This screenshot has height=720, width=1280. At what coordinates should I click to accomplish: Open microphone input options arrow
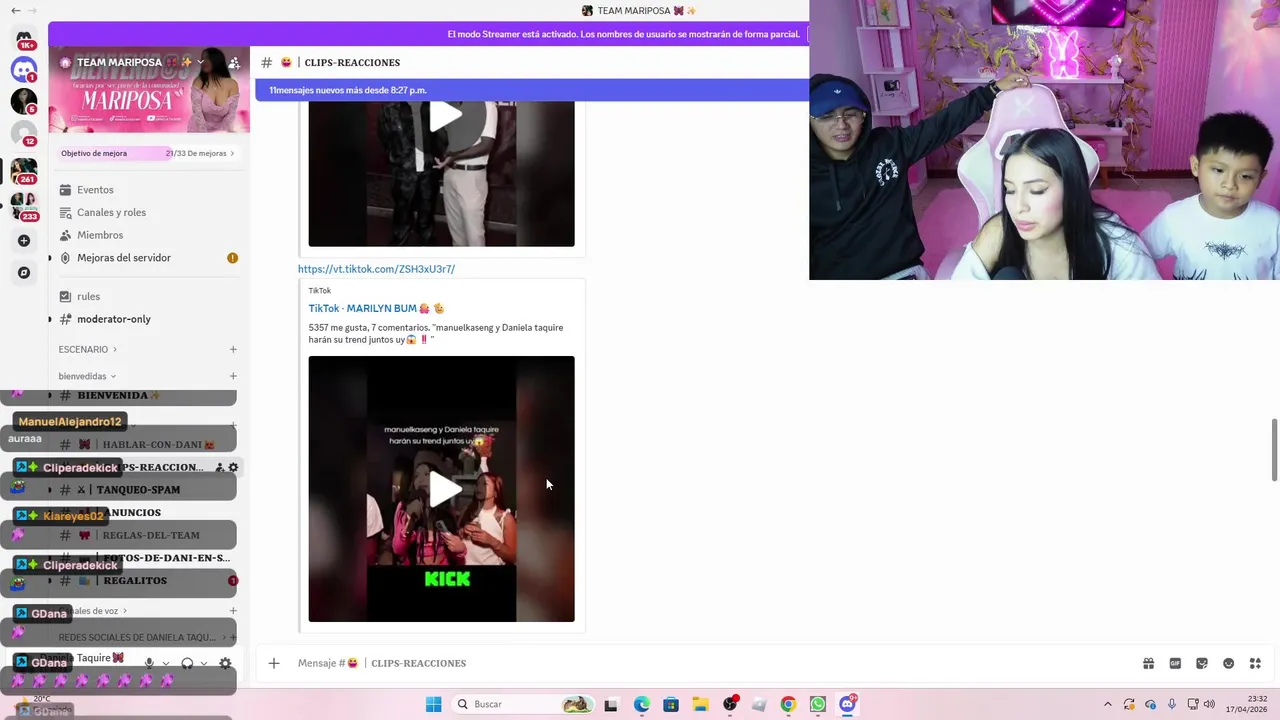tap(166, 663)
